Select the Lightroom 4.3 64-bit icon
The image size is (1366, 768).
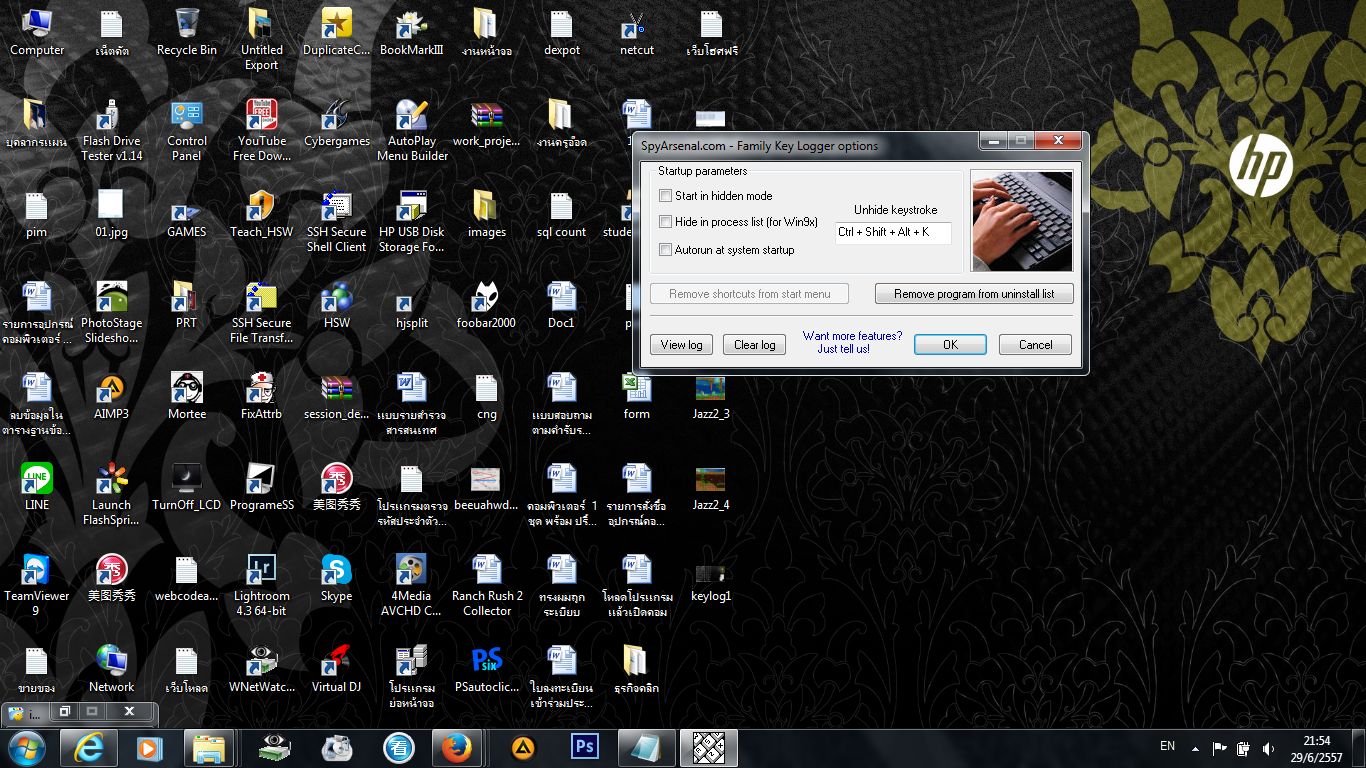pos(262,586)
